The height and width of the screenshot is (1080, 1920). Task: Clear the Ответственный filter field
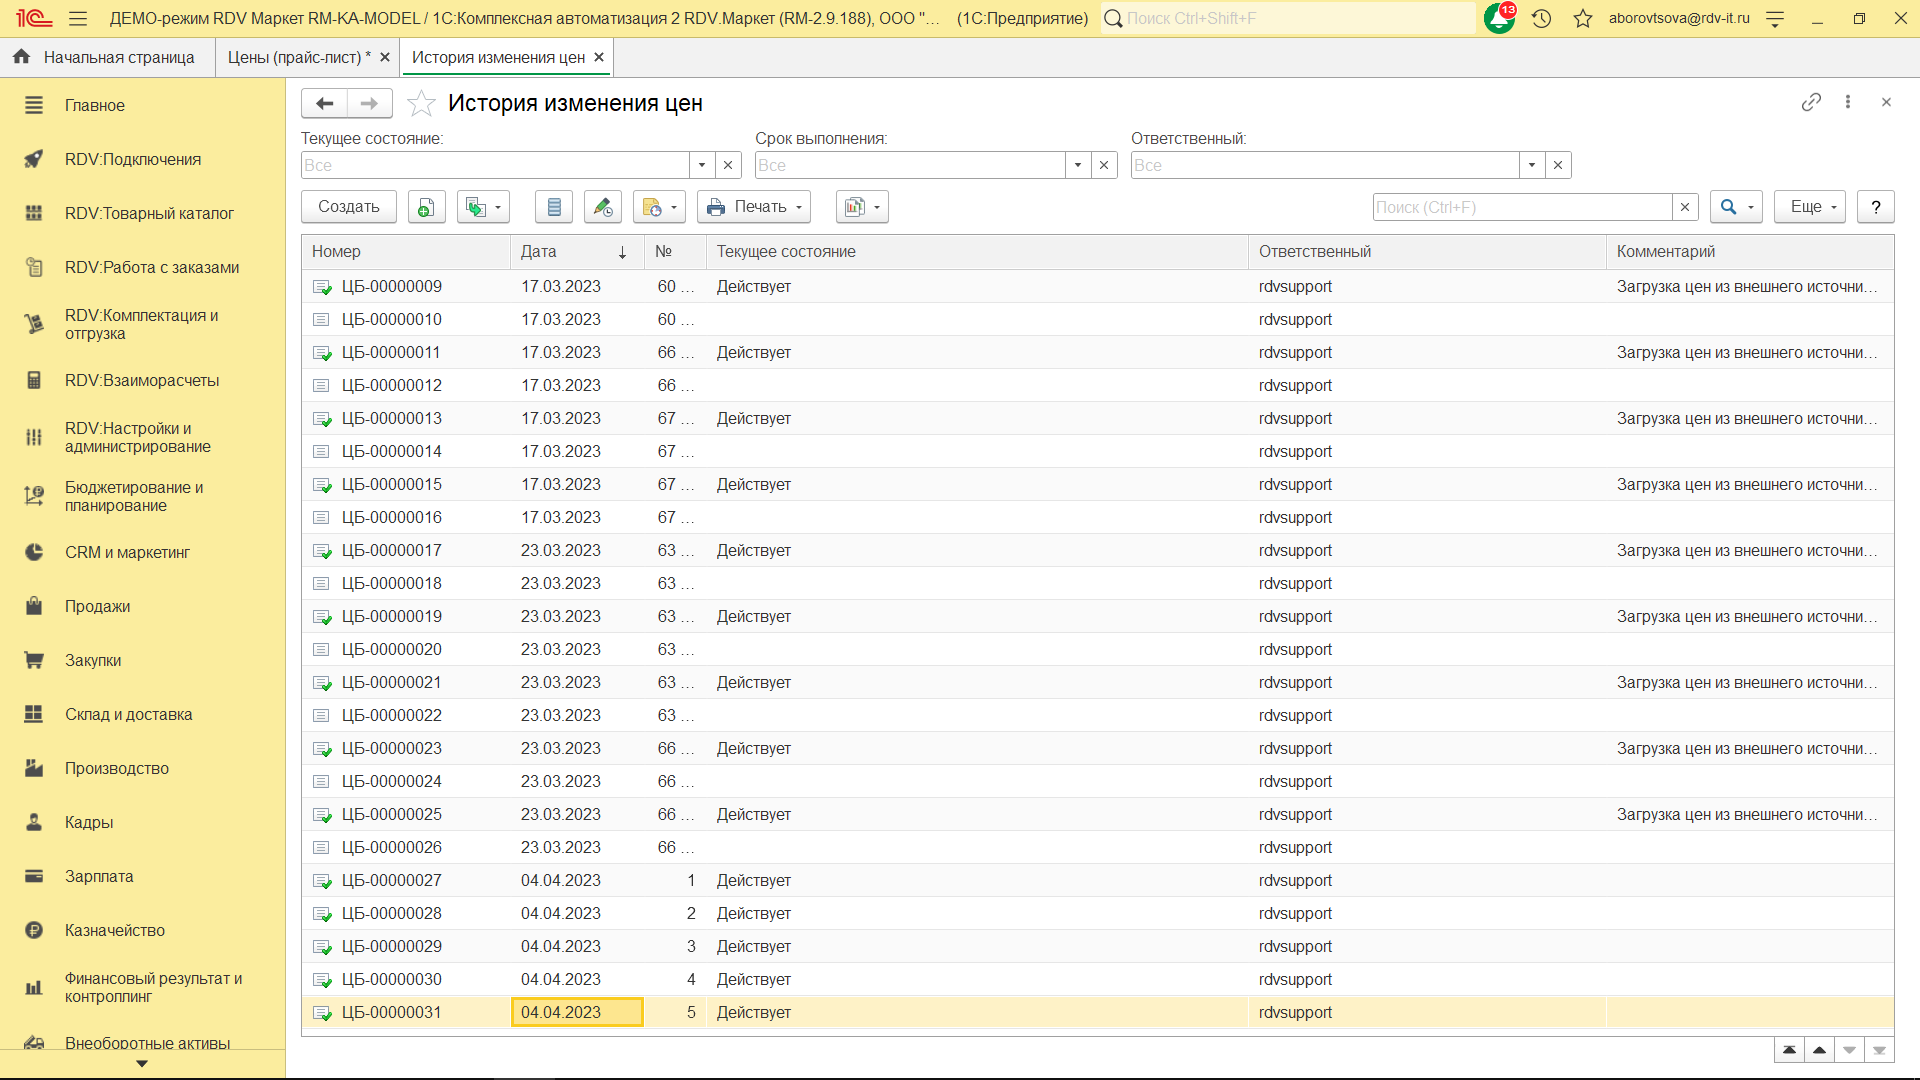tap(1558, 165)
